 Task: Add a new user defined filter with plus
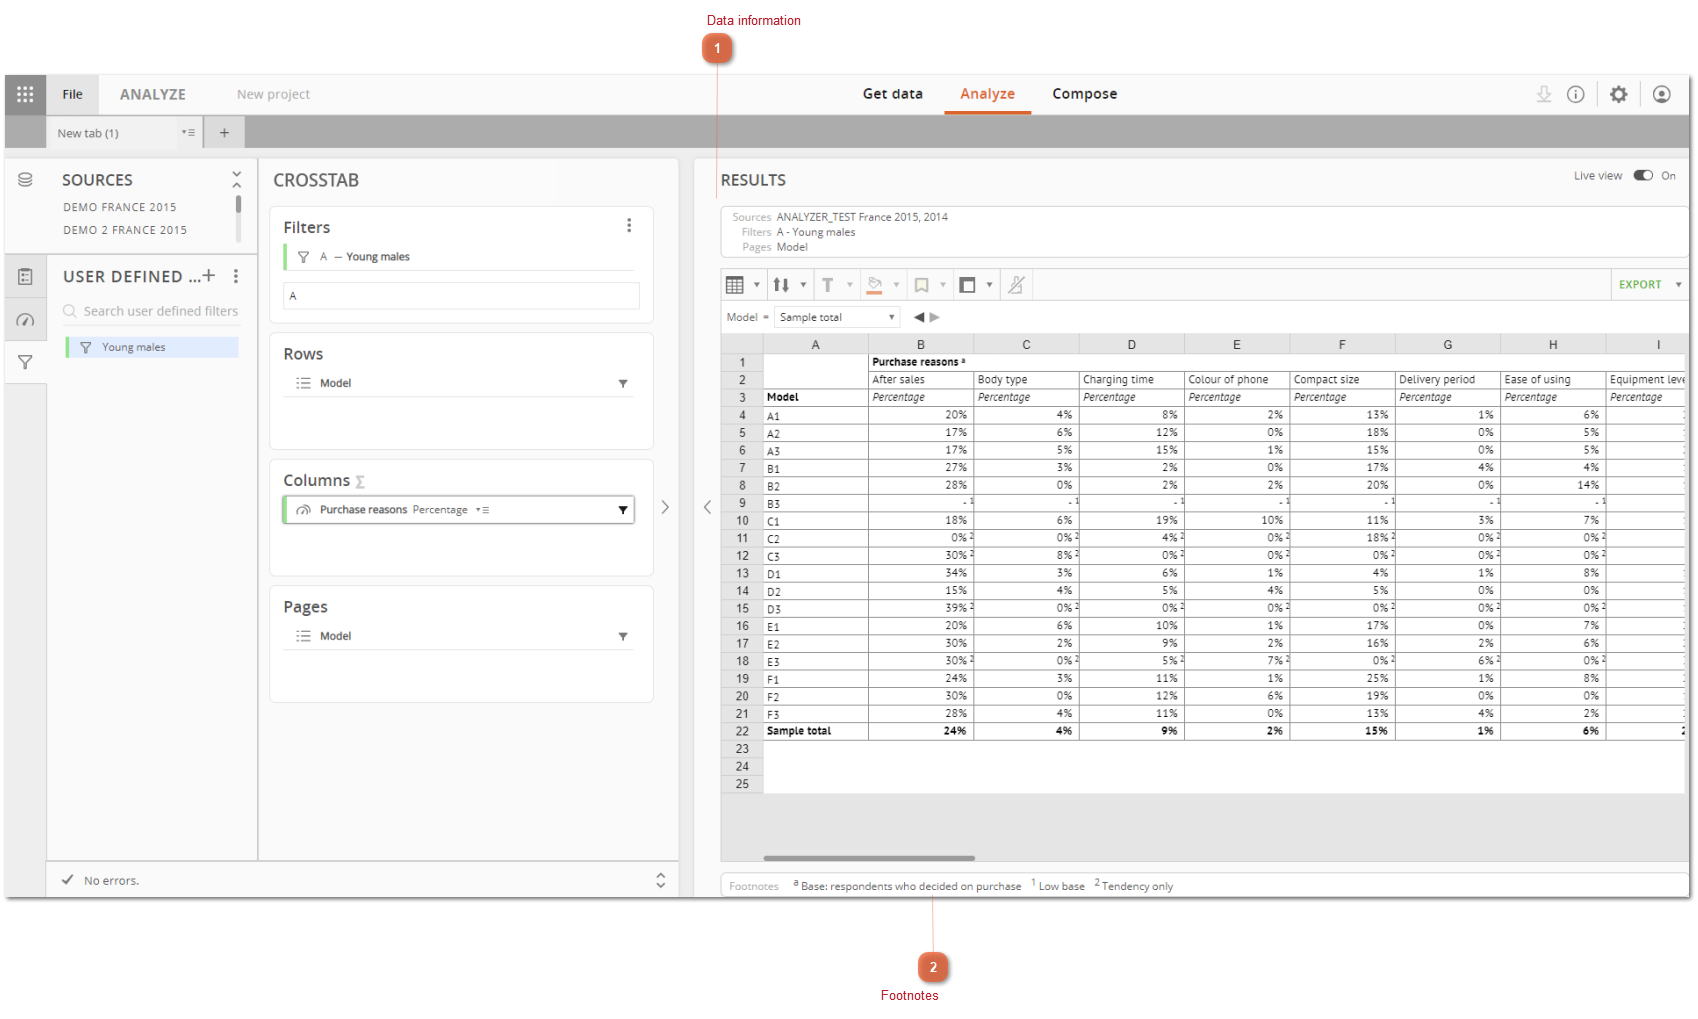tap(209, 276)
